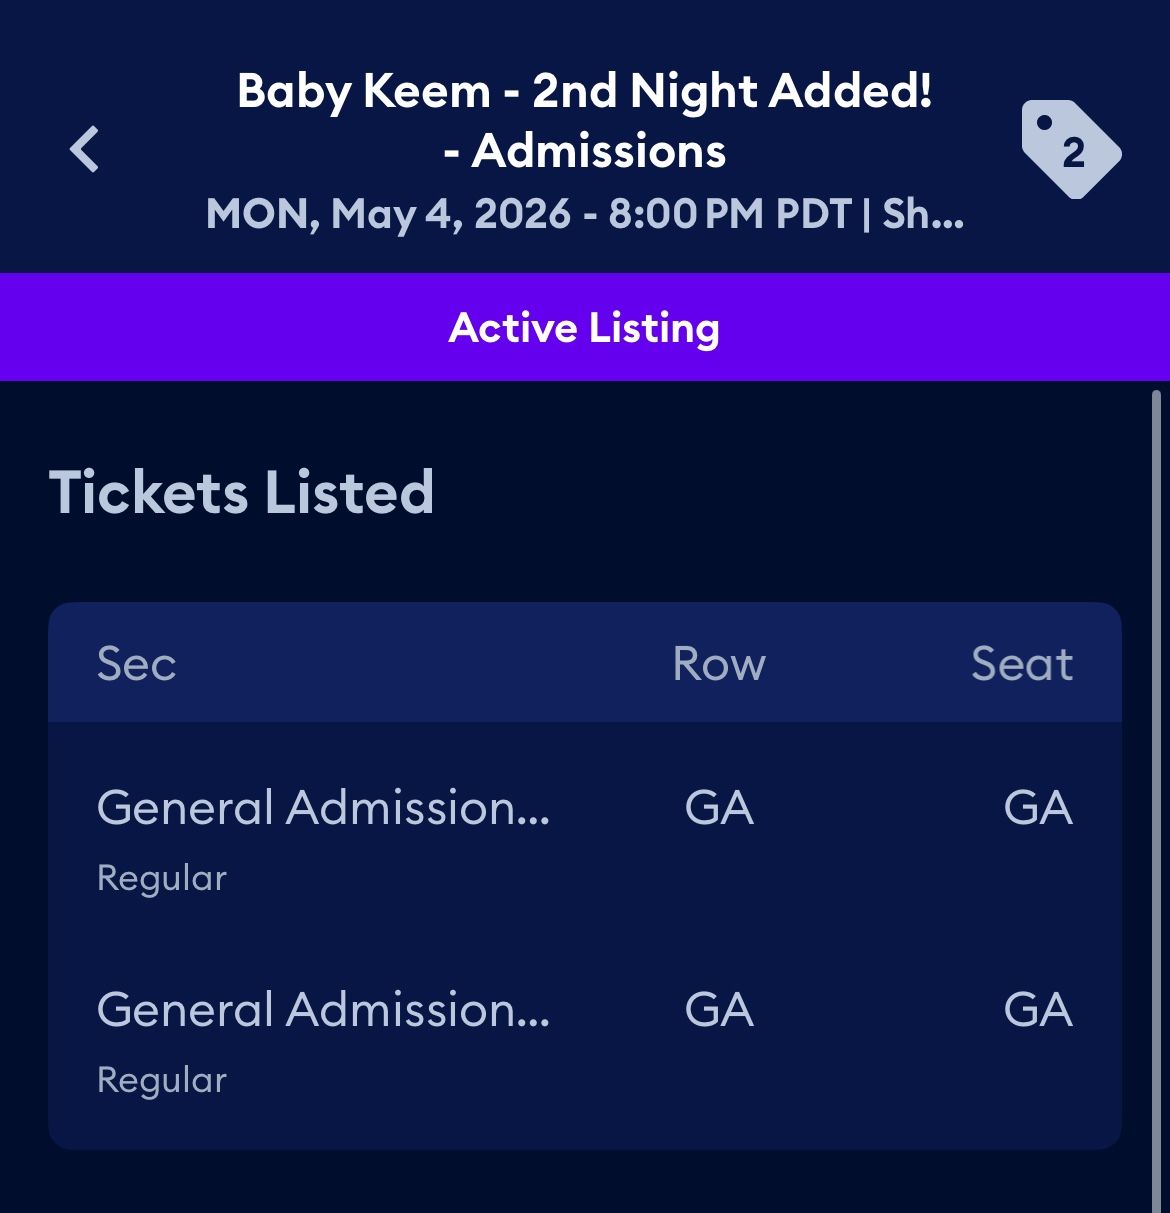Tap the price tag icon showing 2

pos(1070,150)
